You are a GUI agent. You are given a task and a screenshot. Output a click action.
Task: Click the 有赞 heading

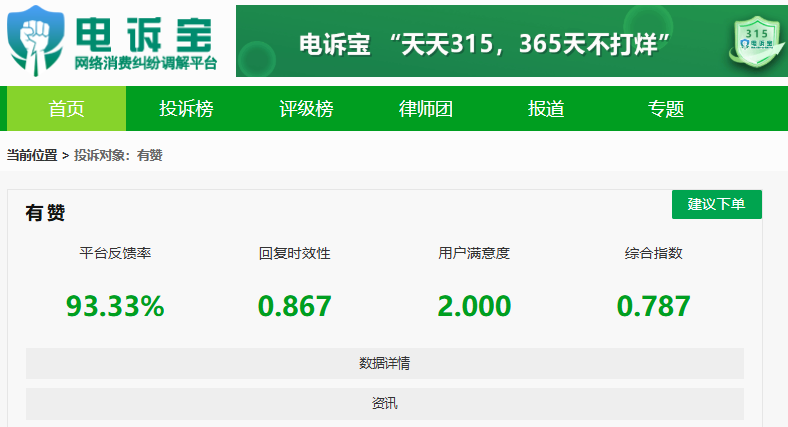45,213
